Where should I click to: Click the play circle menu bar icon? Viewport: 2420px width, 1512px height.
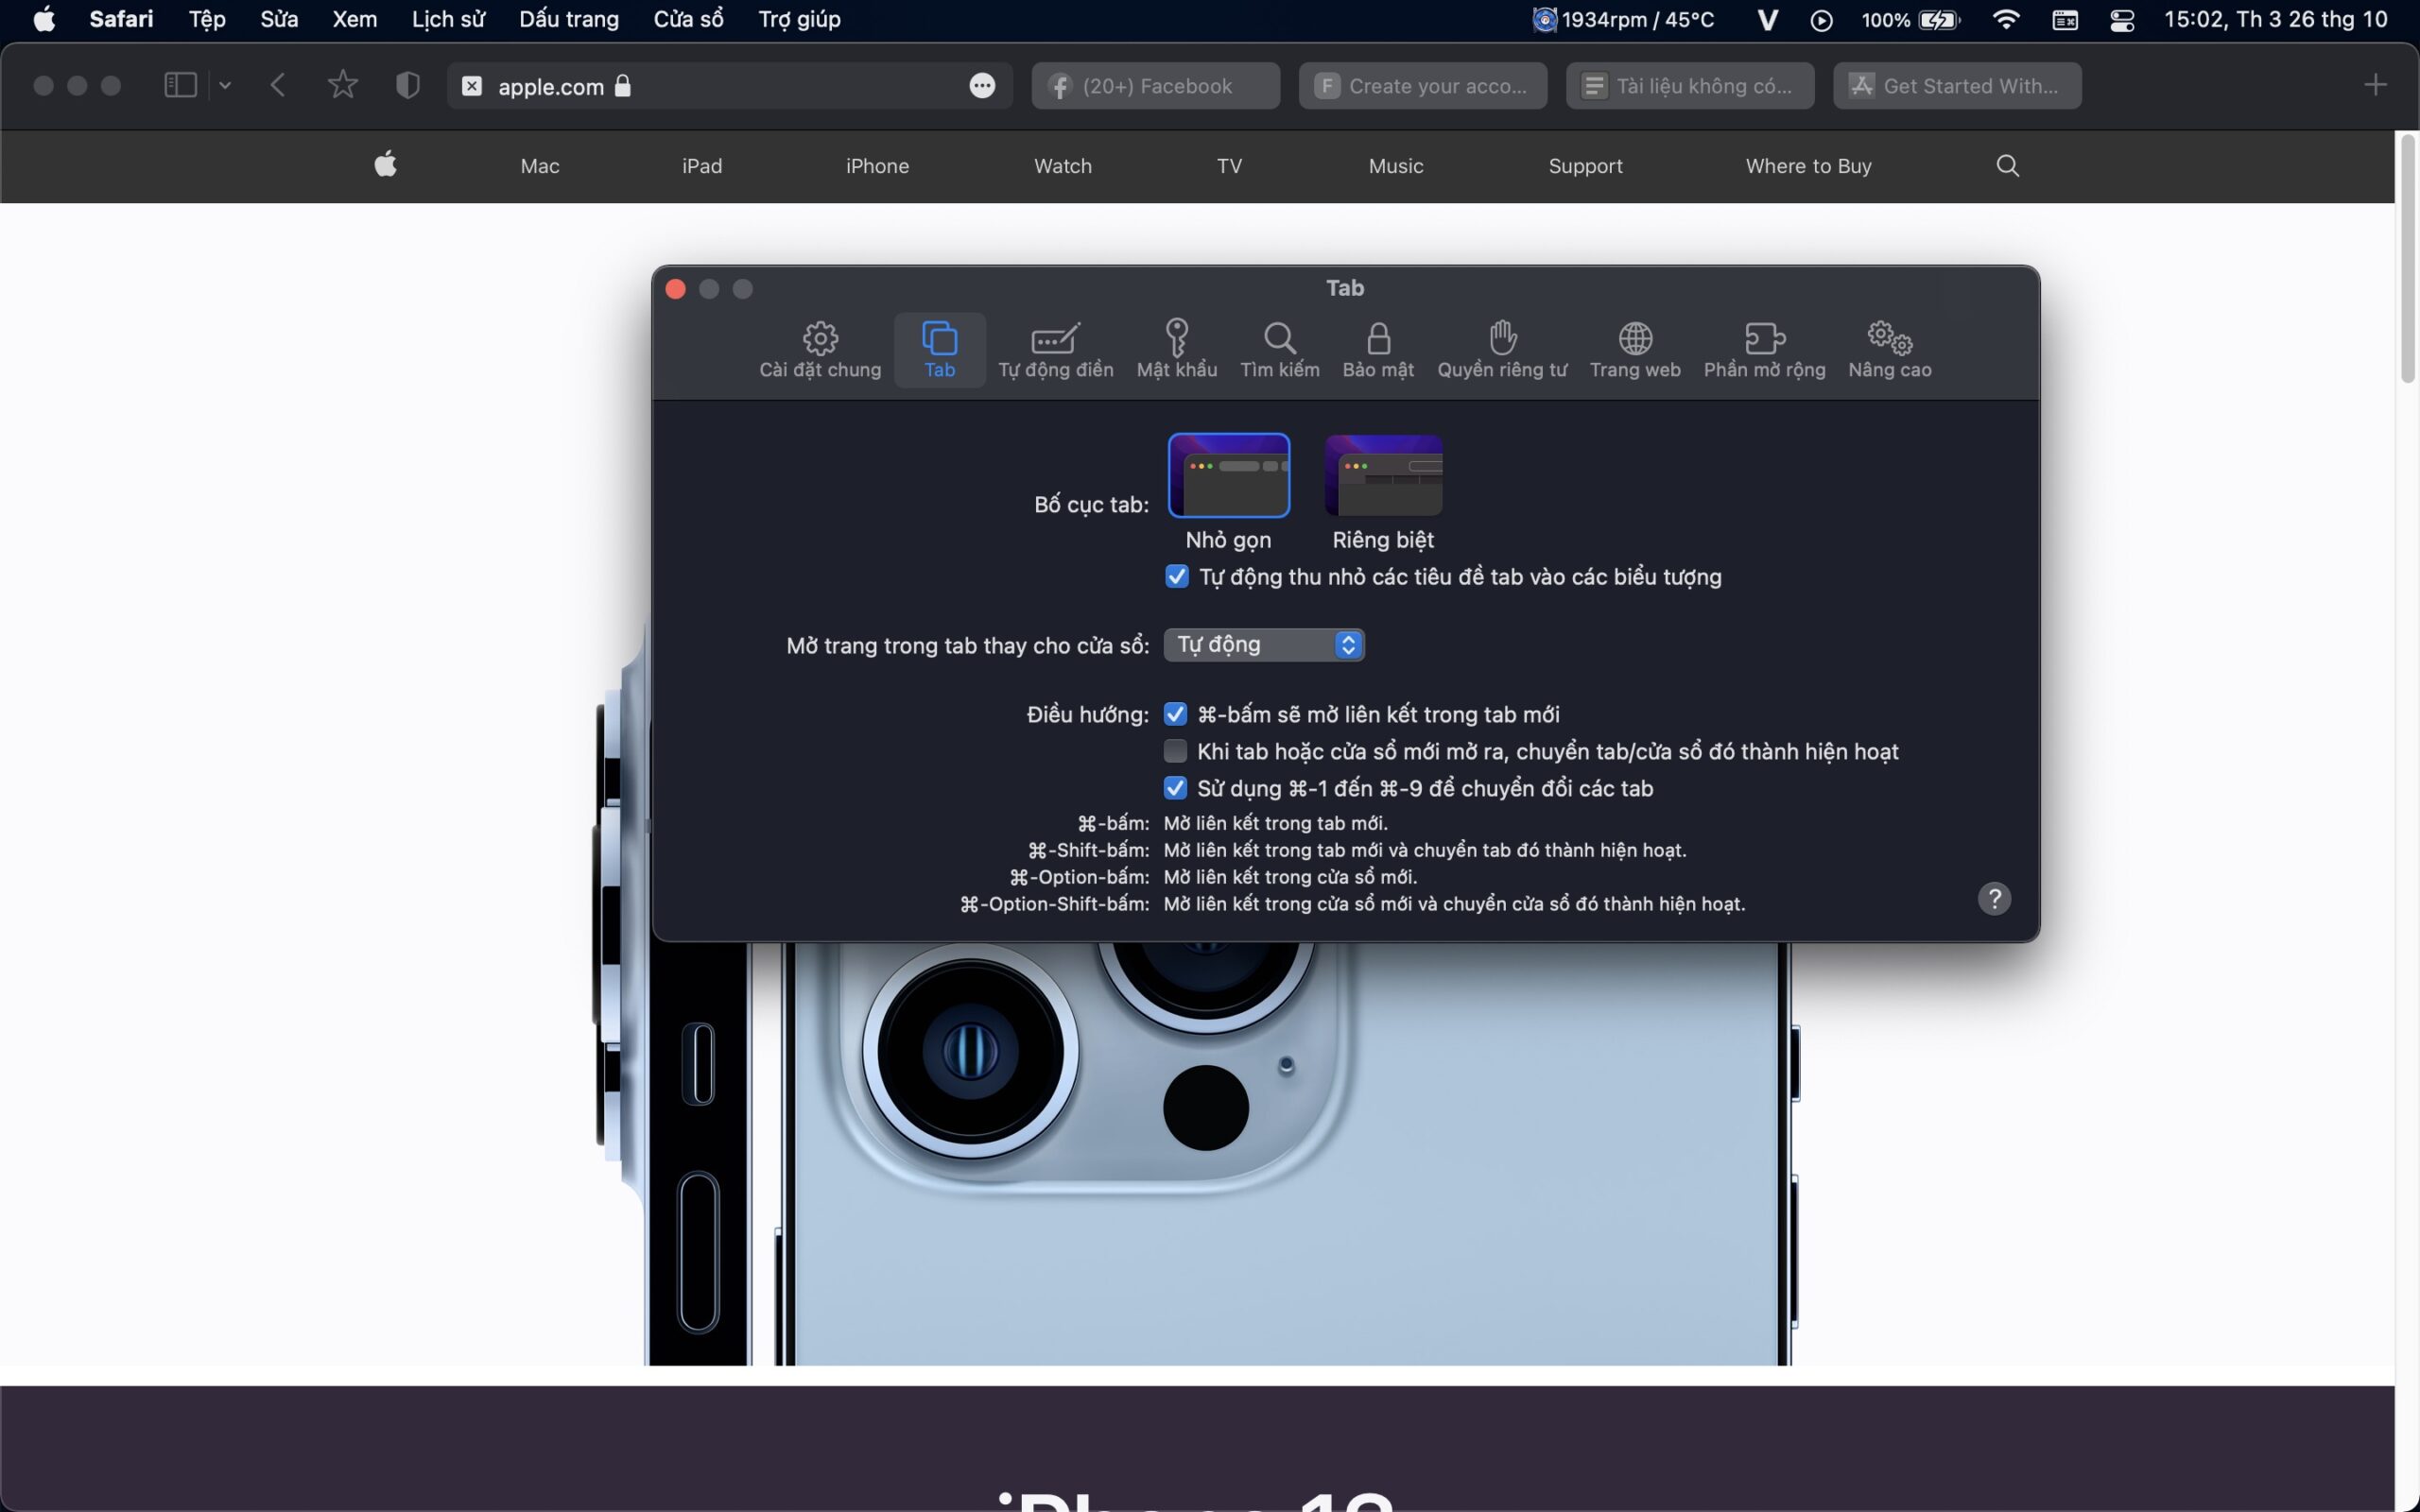1821,20
